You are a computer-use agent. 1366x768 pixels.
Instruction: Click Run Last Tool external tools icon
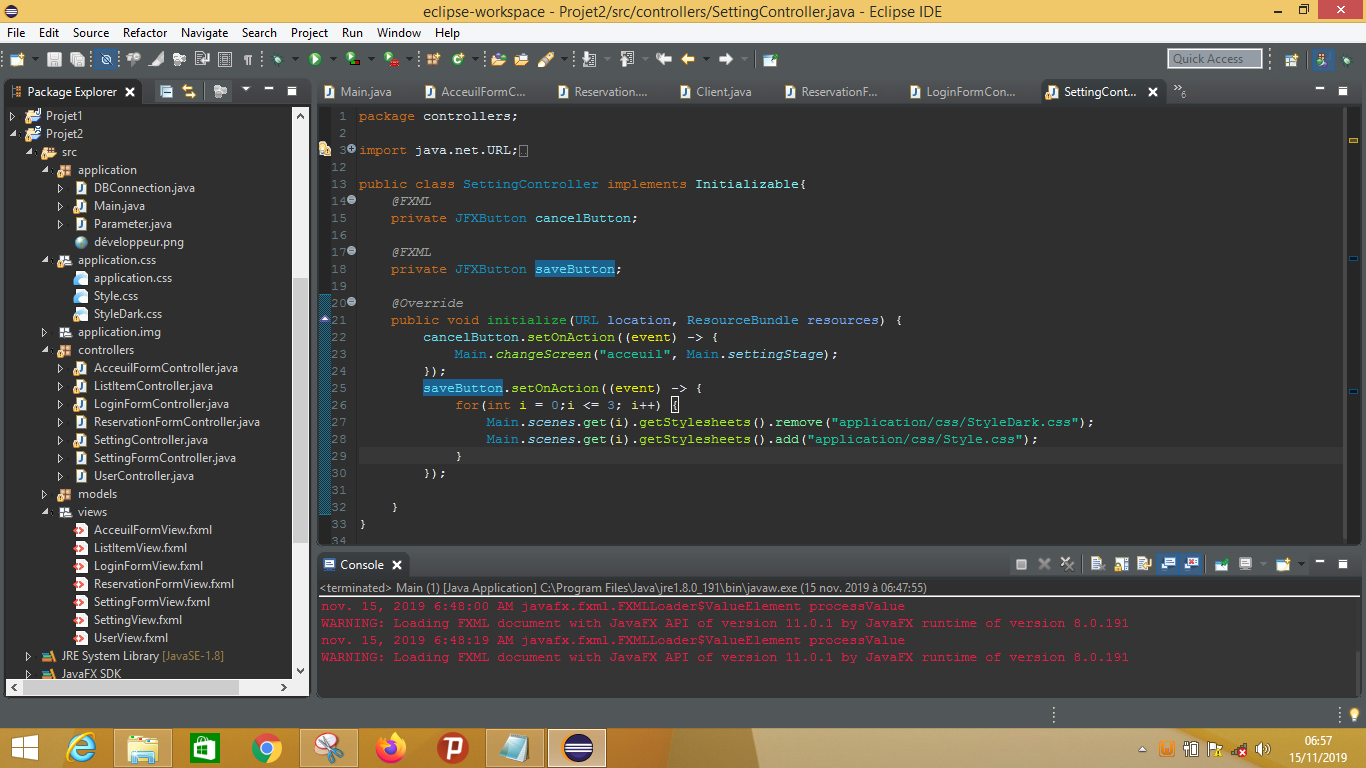tap(390, 59)
